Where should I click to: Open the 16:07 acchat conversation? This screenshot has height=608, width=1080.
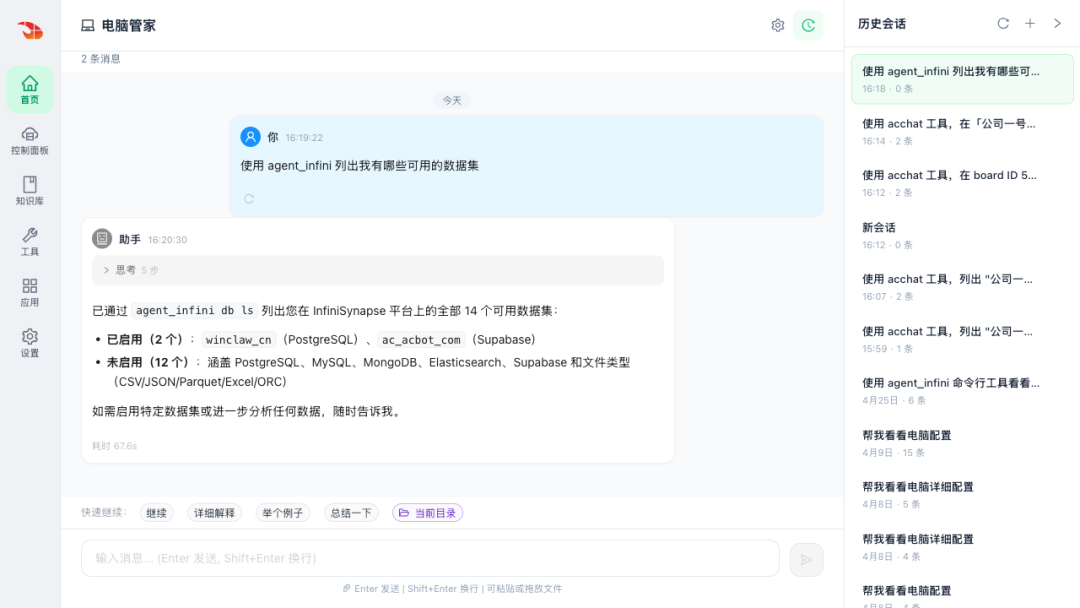pyautogui.click(x=962, y=287)
